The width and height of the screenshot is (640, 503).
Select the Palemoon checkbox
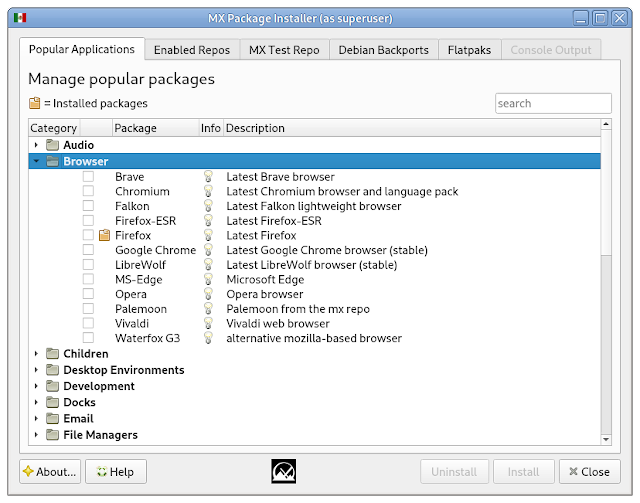click(x=88, y=309)
